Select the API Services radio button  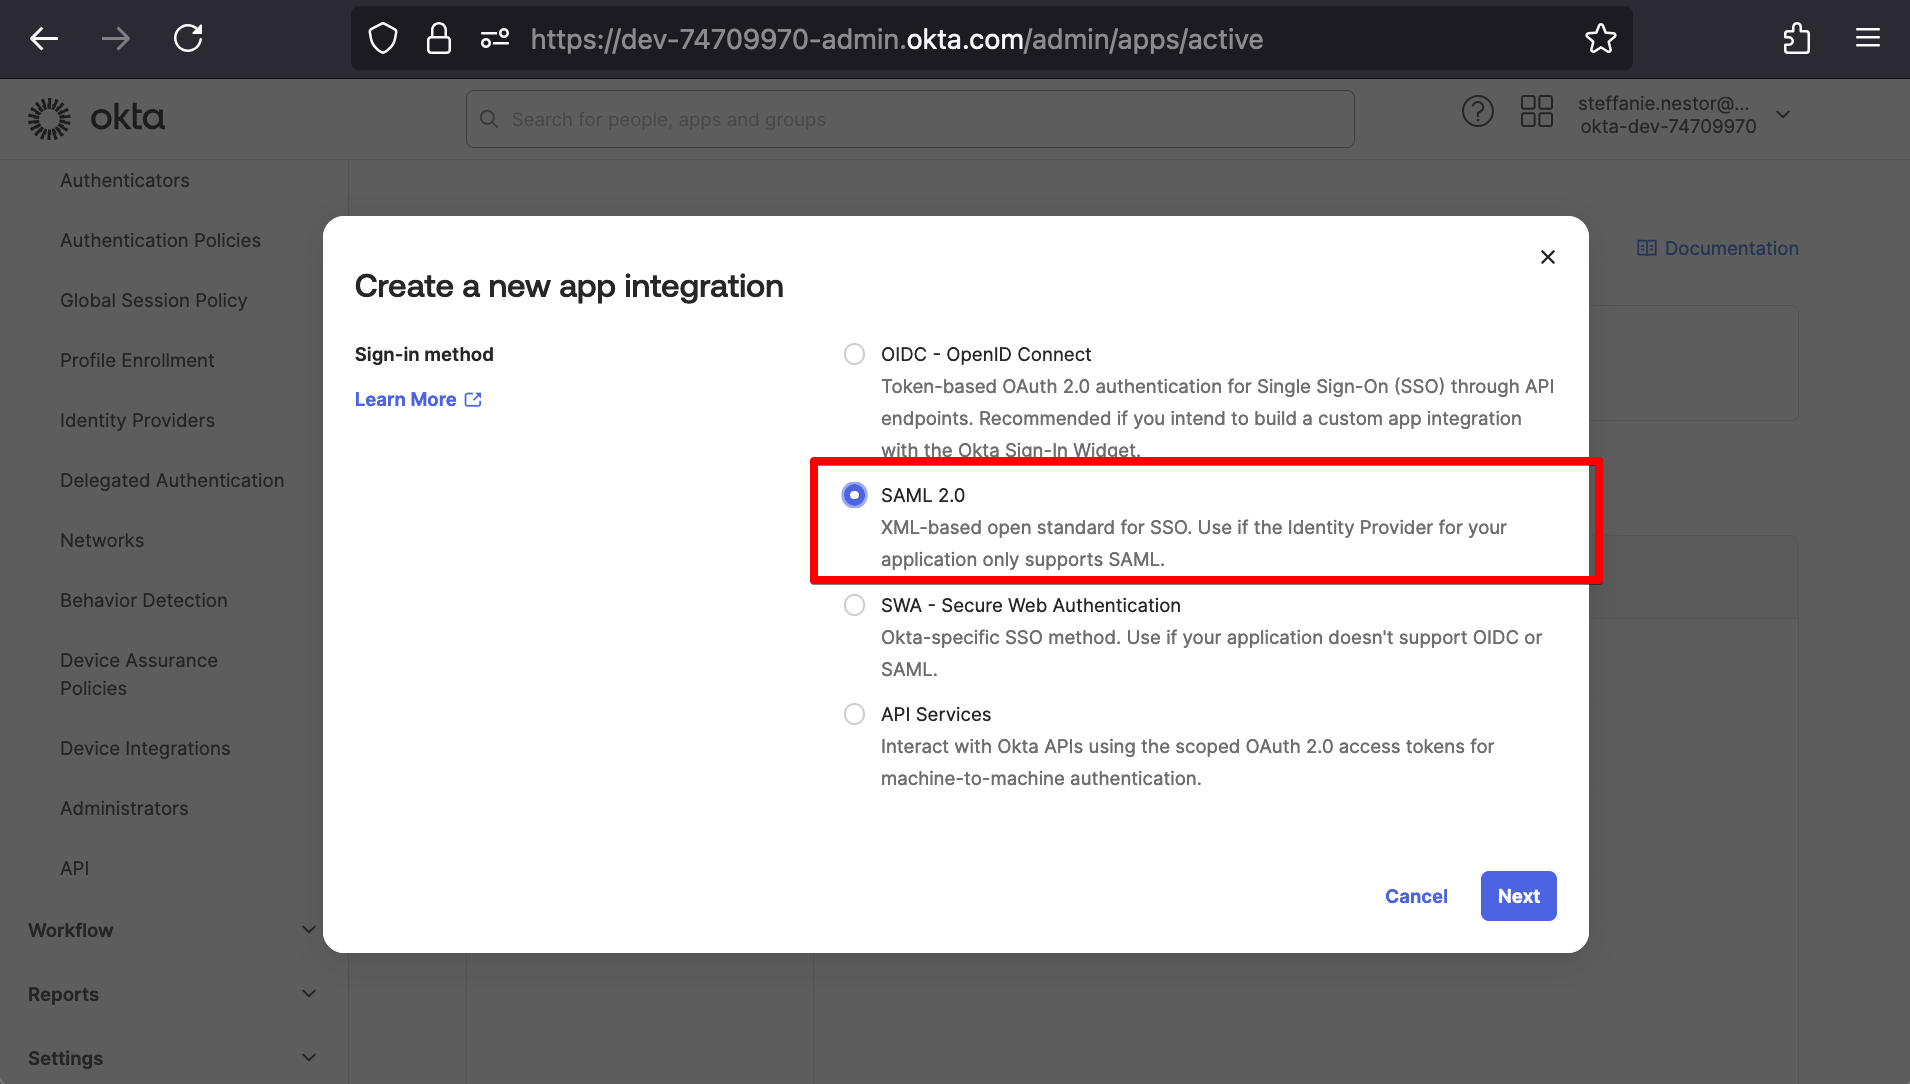854,714
